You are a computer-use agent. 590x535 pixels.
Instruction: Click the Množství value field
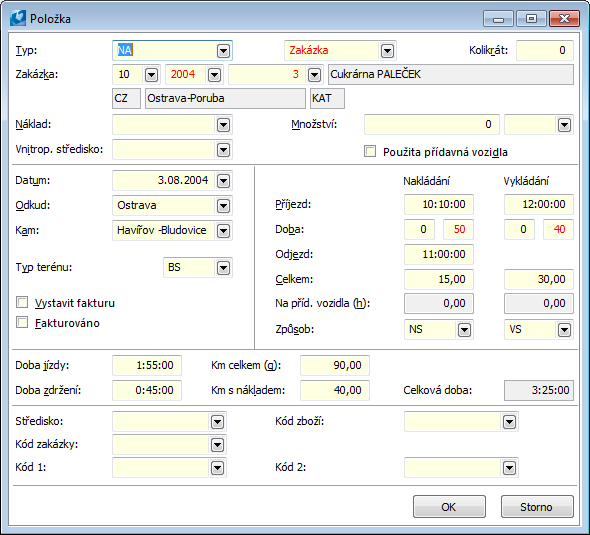click(x=431, y=125)
